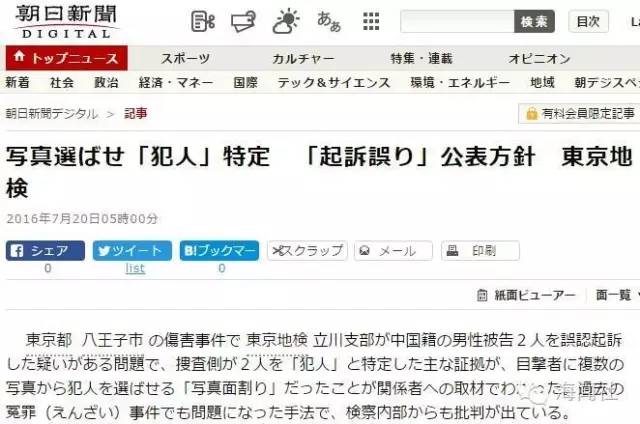Open the 紙面ビューアー viewer
Image resolution: width=640 pixels, height=424 pixels.
point(527,295)
